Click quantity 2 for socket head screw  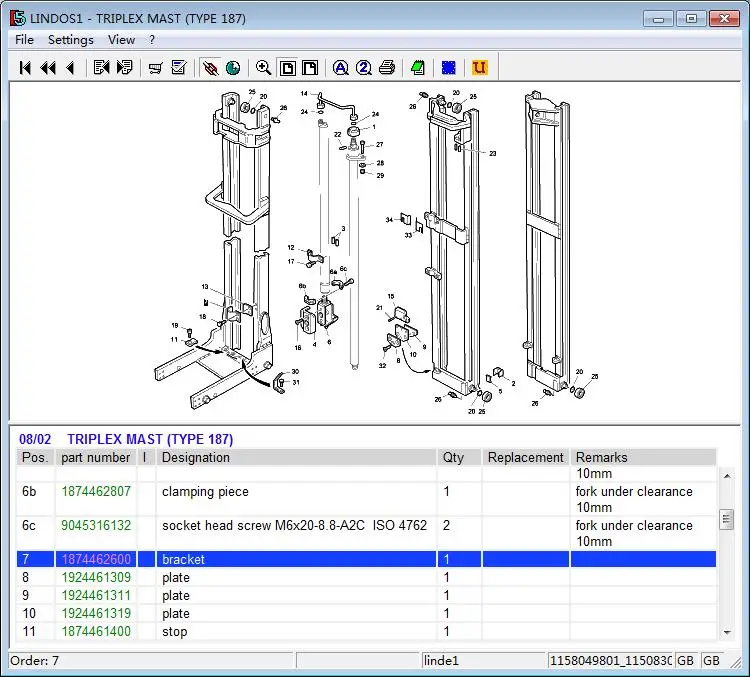pos(446,525)
